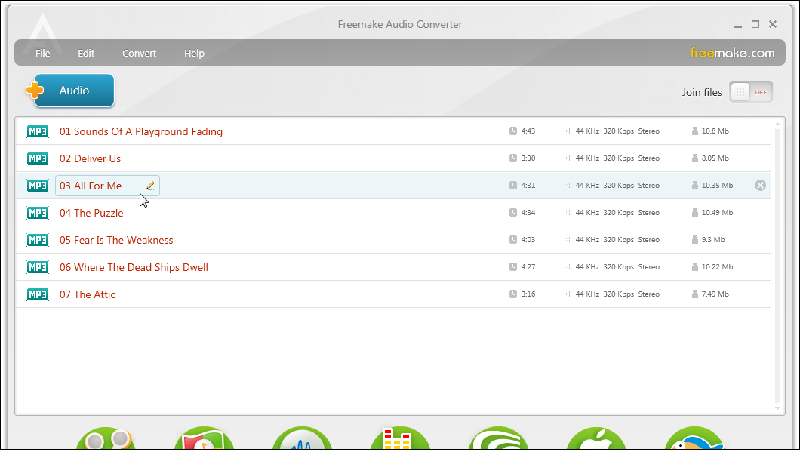Click MP3 badge of The Puzzle
Screen dimensions: 800x450
click(x=37, y=213)
